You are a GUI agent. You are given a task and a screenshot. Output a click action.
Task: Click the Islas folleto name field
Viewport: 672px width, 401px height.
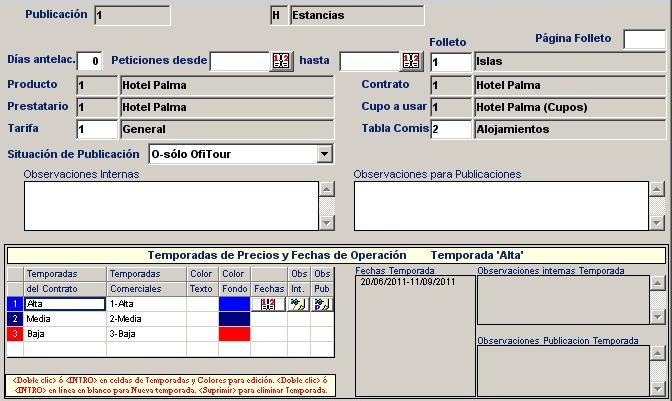tap(570, 62)
